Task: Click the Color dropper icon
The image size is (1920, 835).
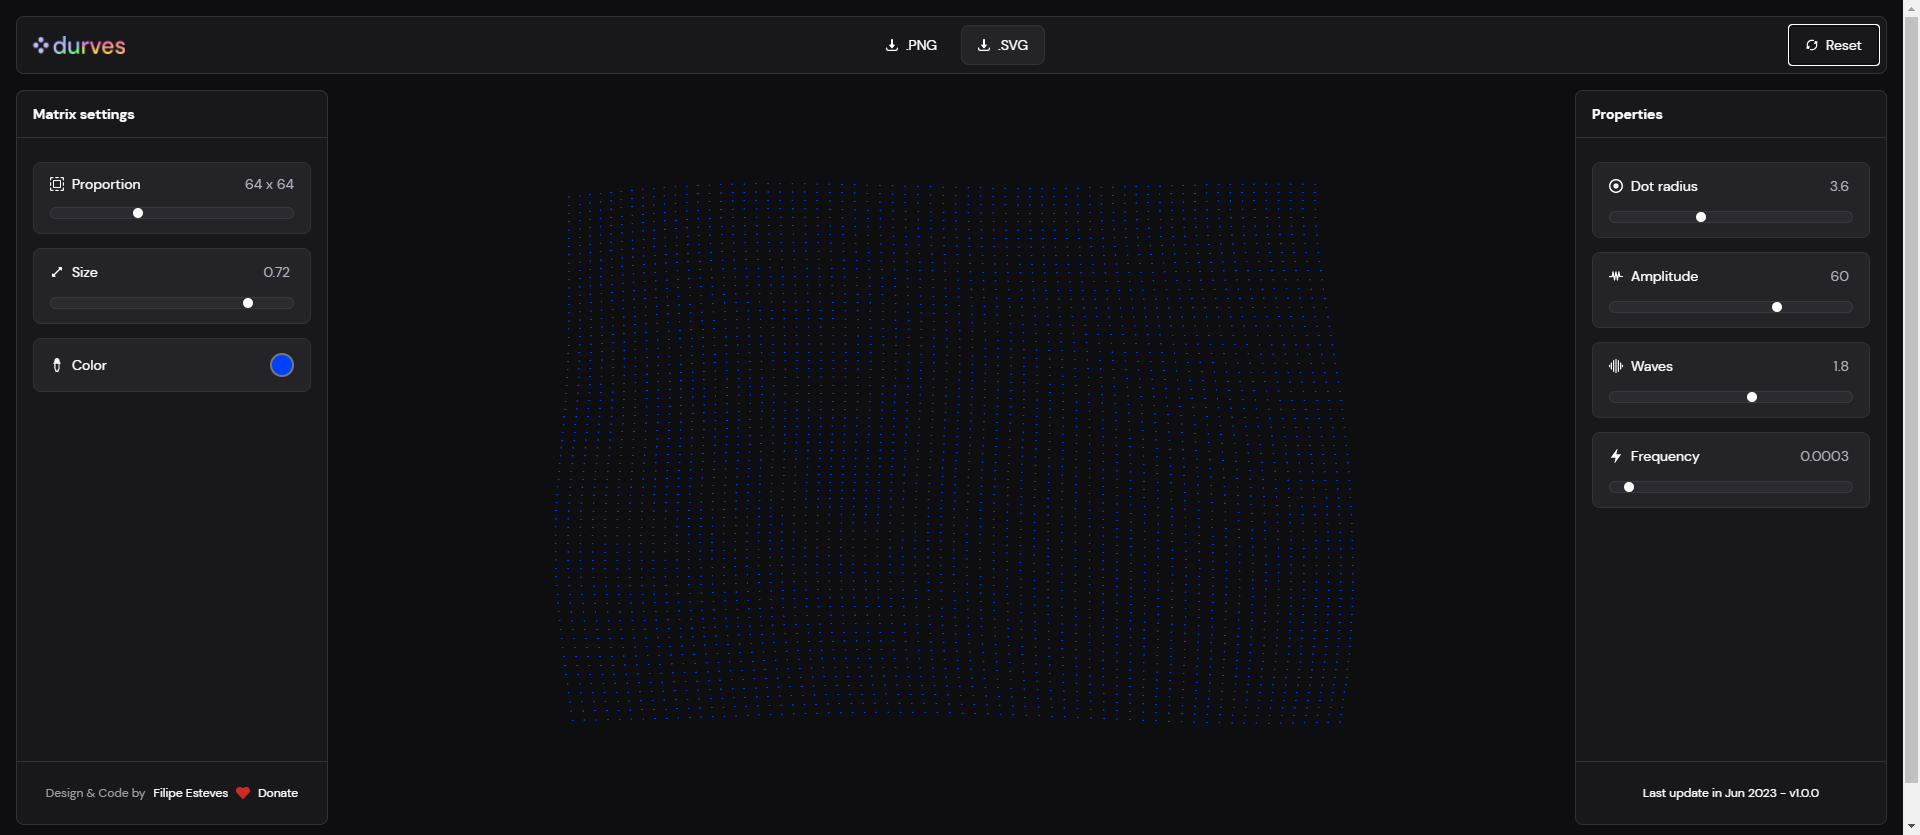Action: tap(57, 365)
